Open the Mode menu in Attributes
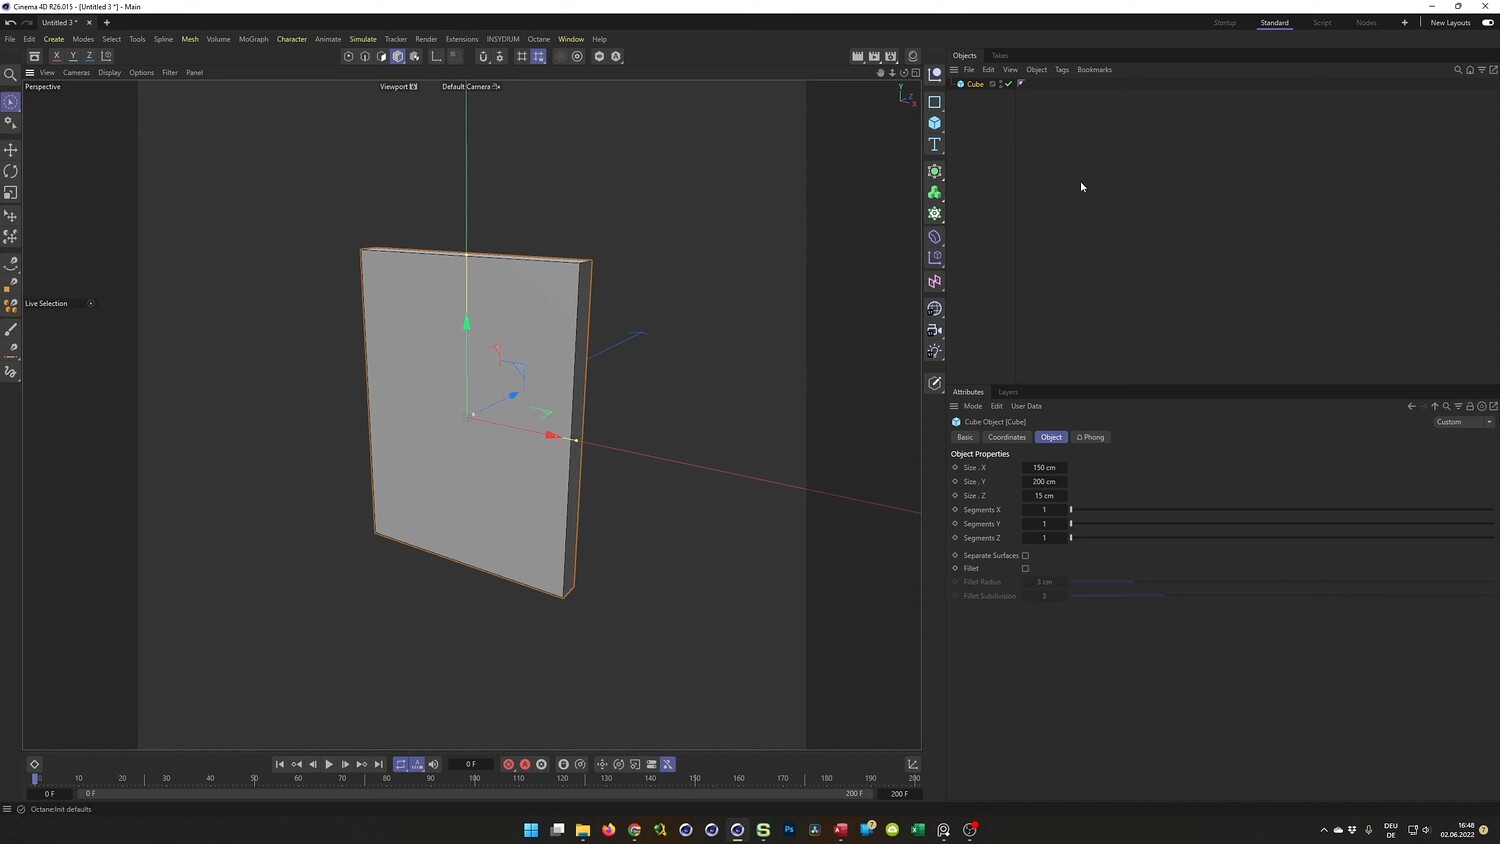Image resolution: width=1500 pixels, height=844 pixels. 973,406
